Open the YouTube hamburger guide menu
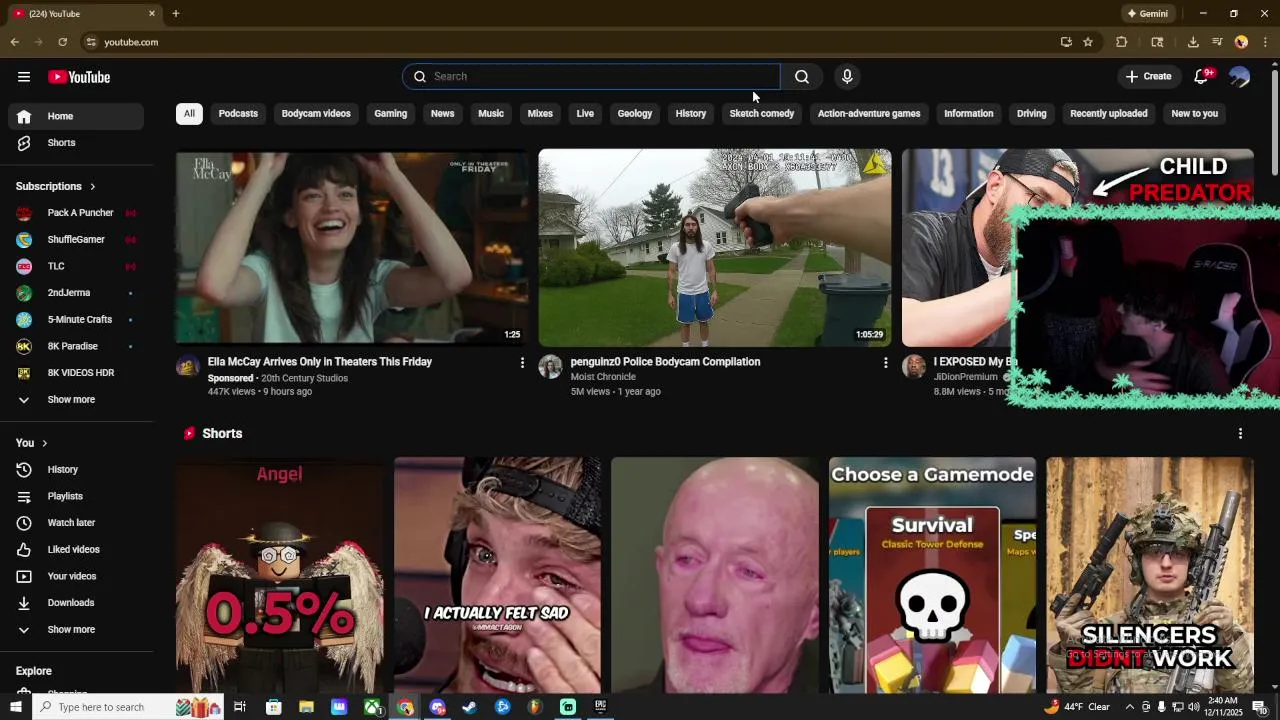The height and width of the screenshot is (720, 1280). 24,77
